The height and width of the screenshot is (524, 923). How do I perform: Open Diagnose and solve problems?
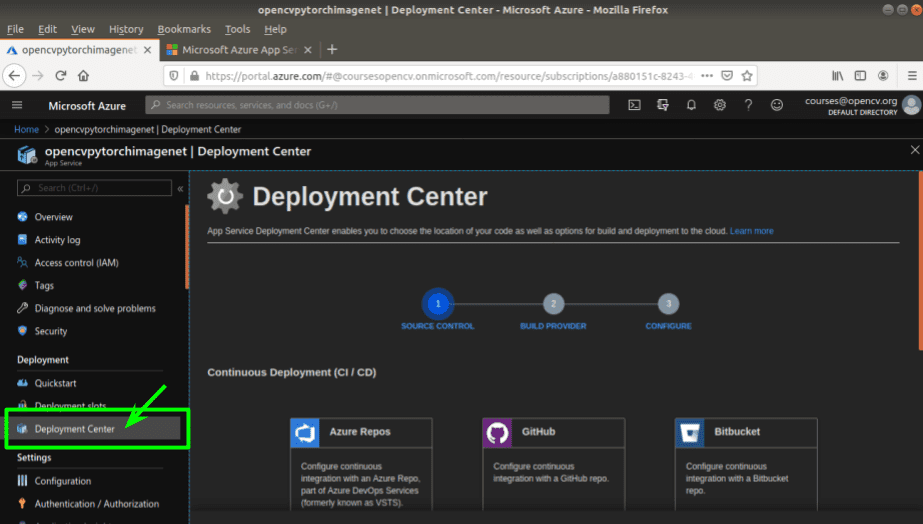click(94, 308)
